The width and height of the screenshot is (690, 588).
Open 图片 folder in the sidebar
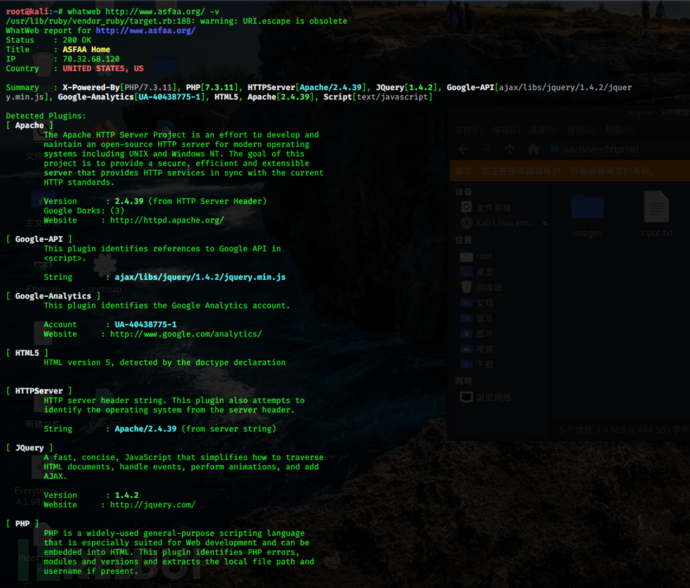pyautogui.click(x=477, y=334)
